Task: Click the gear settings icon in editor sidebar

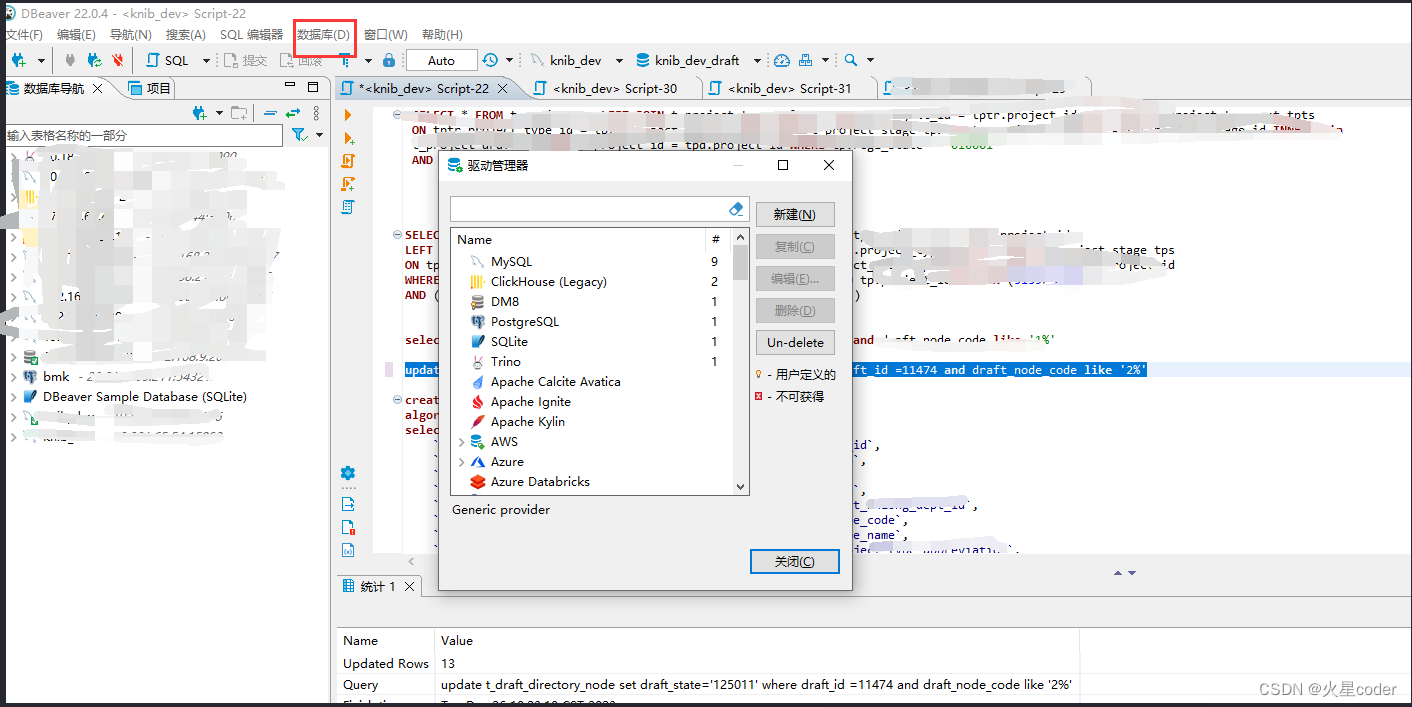Action: pyautogui.click(x=348, y=473)
